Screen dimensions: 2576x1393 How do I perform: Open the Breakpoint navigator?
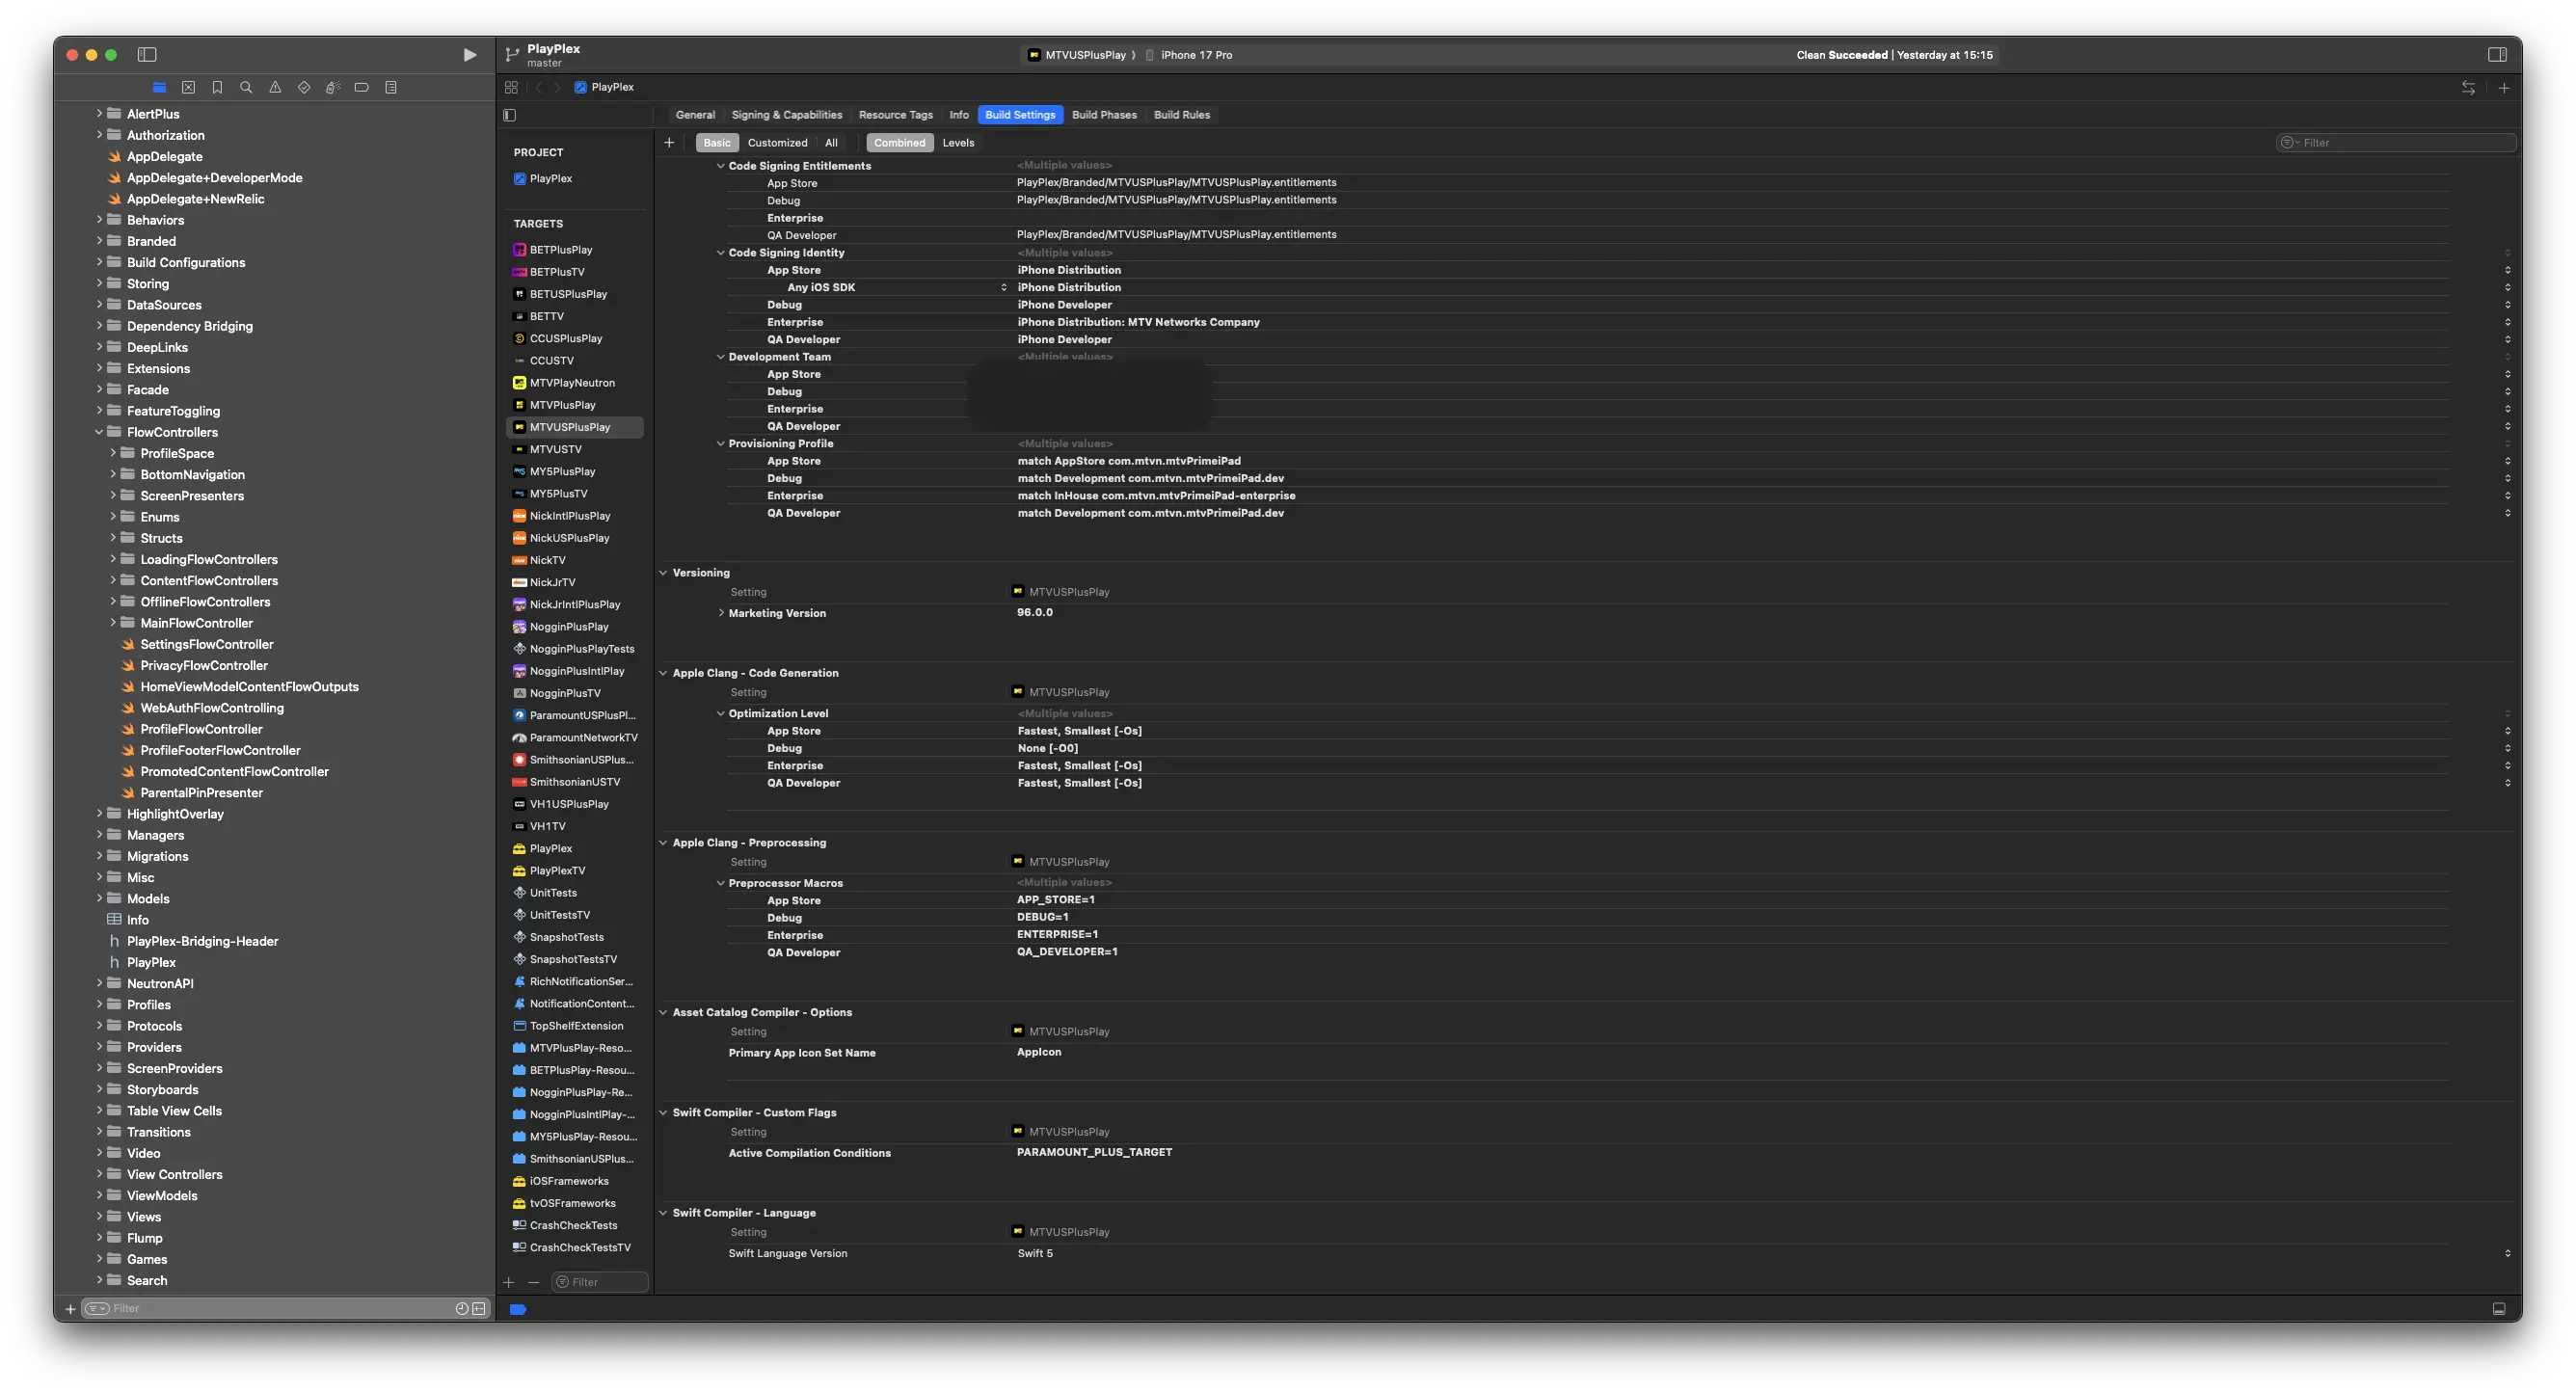(362, 87)
